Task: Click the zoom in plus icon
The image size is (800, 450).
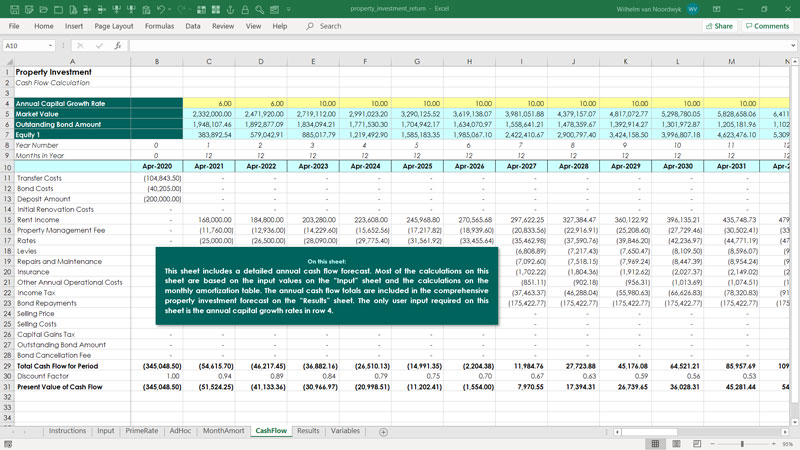Action: click(x=774, y=444)
